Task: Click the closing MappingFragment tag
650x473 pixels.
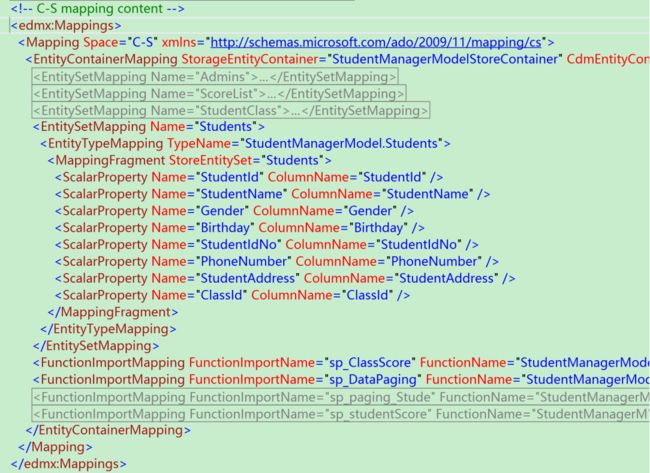Action: coord(113,312)
